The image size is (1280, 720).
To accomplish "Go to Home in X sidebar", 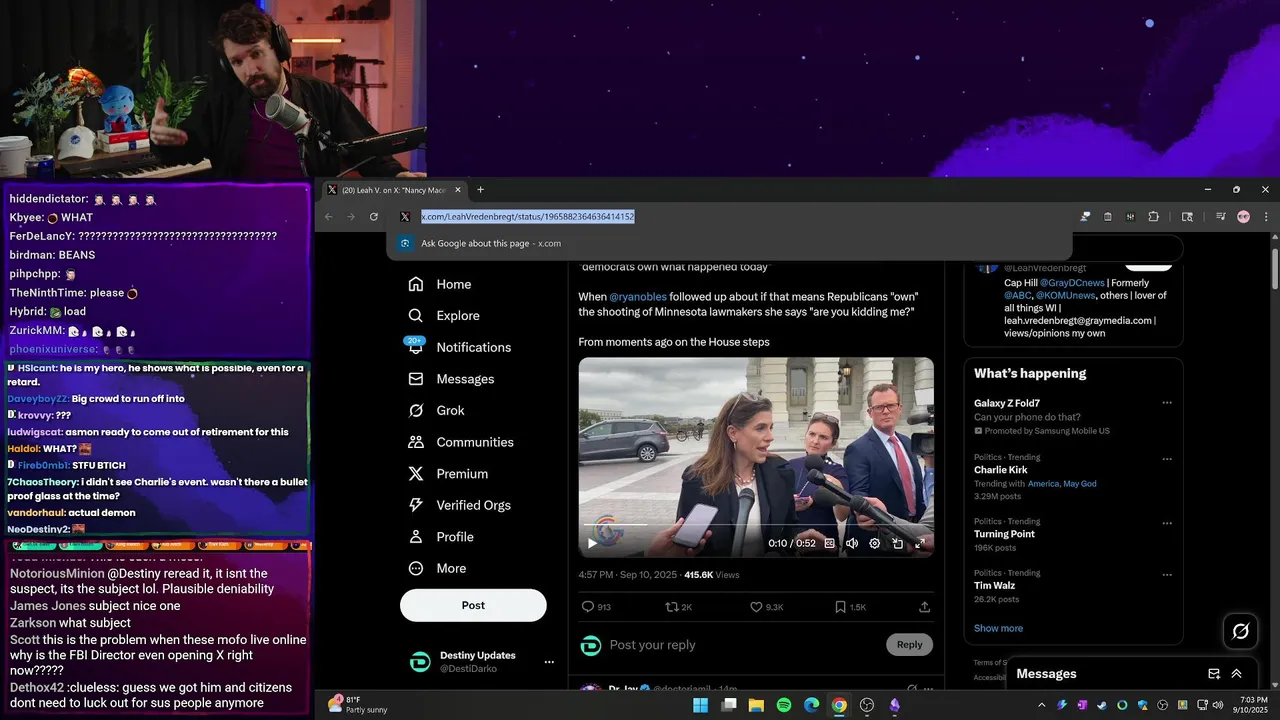I will (440, 284).
